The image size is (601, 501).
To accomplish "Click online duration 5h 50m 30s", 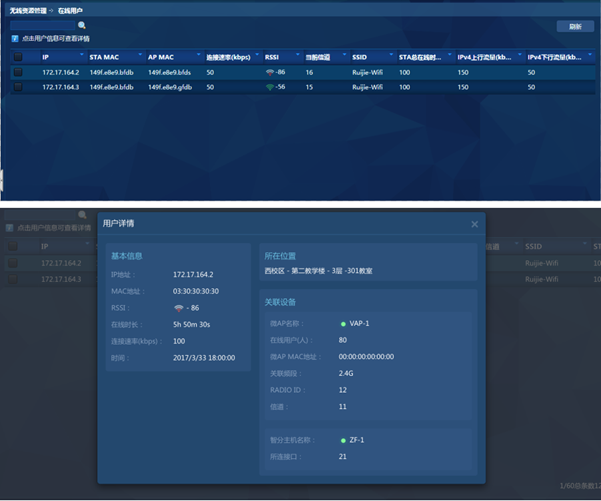I will [x=191, y=325].
